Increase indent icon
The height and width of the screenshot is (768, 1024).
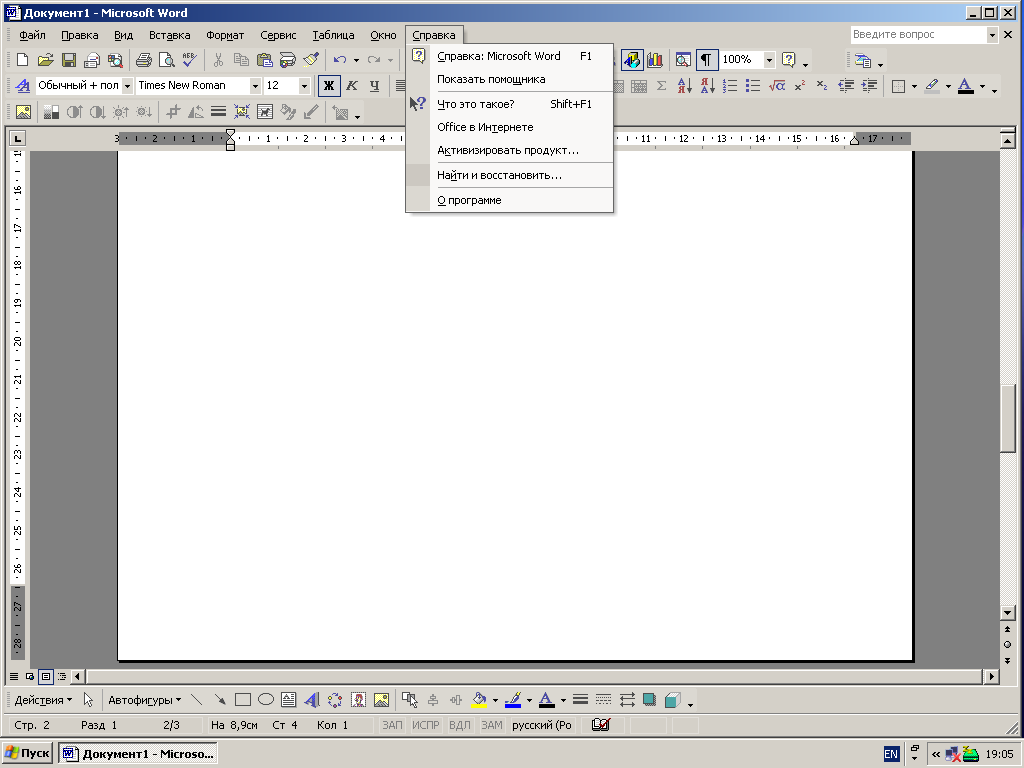click(869, 86)
